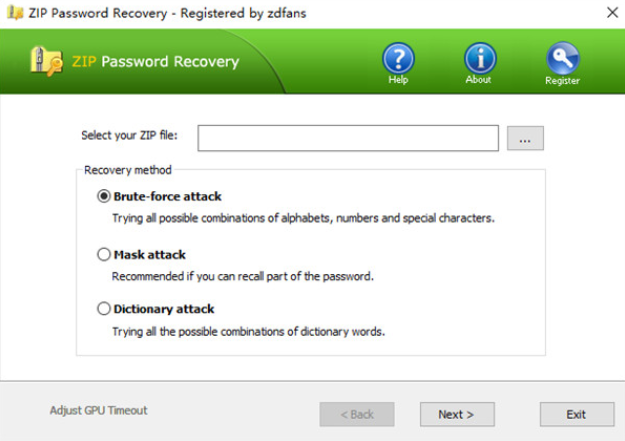
Task: Click the Dictionary attack description text
Action: click(248, 331)
